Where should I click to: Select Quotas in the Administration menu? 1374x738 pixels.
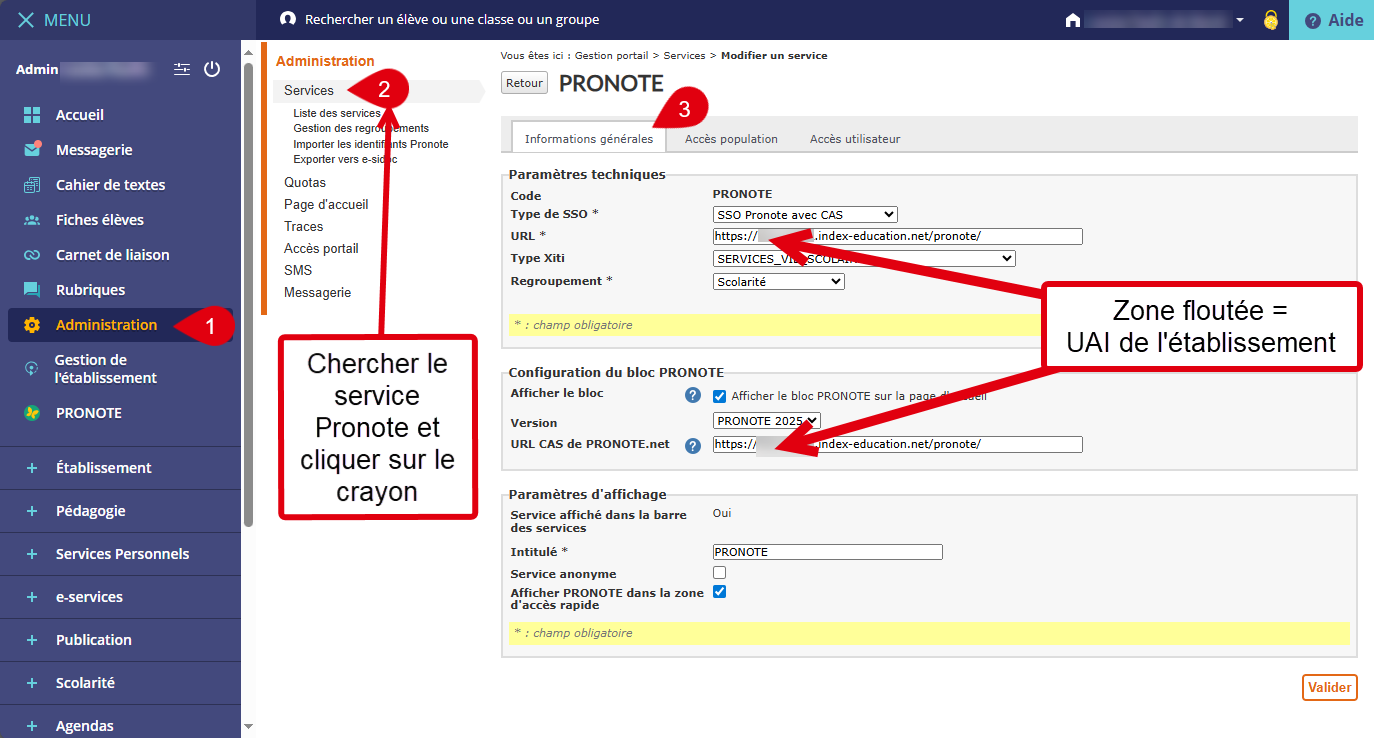click(305, 183)
